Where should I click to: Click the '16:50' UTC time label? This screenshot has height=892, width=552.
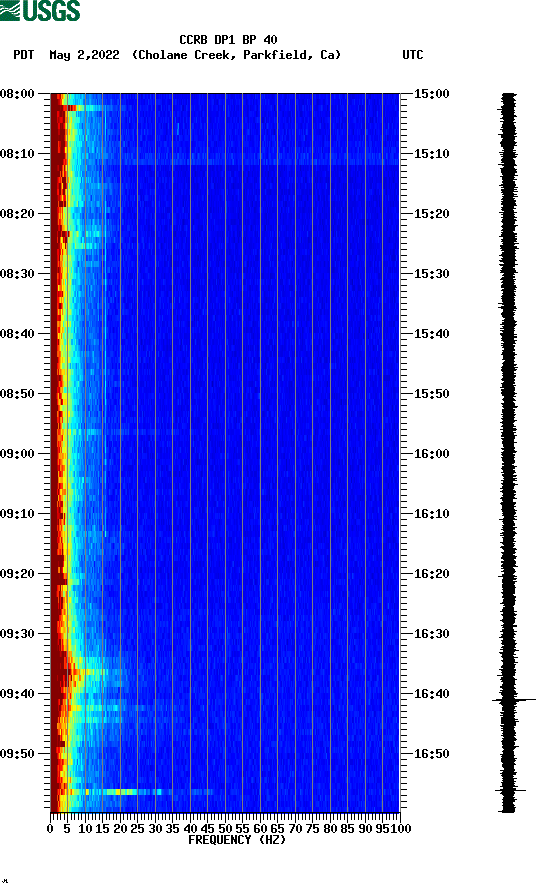coord(431,754)
